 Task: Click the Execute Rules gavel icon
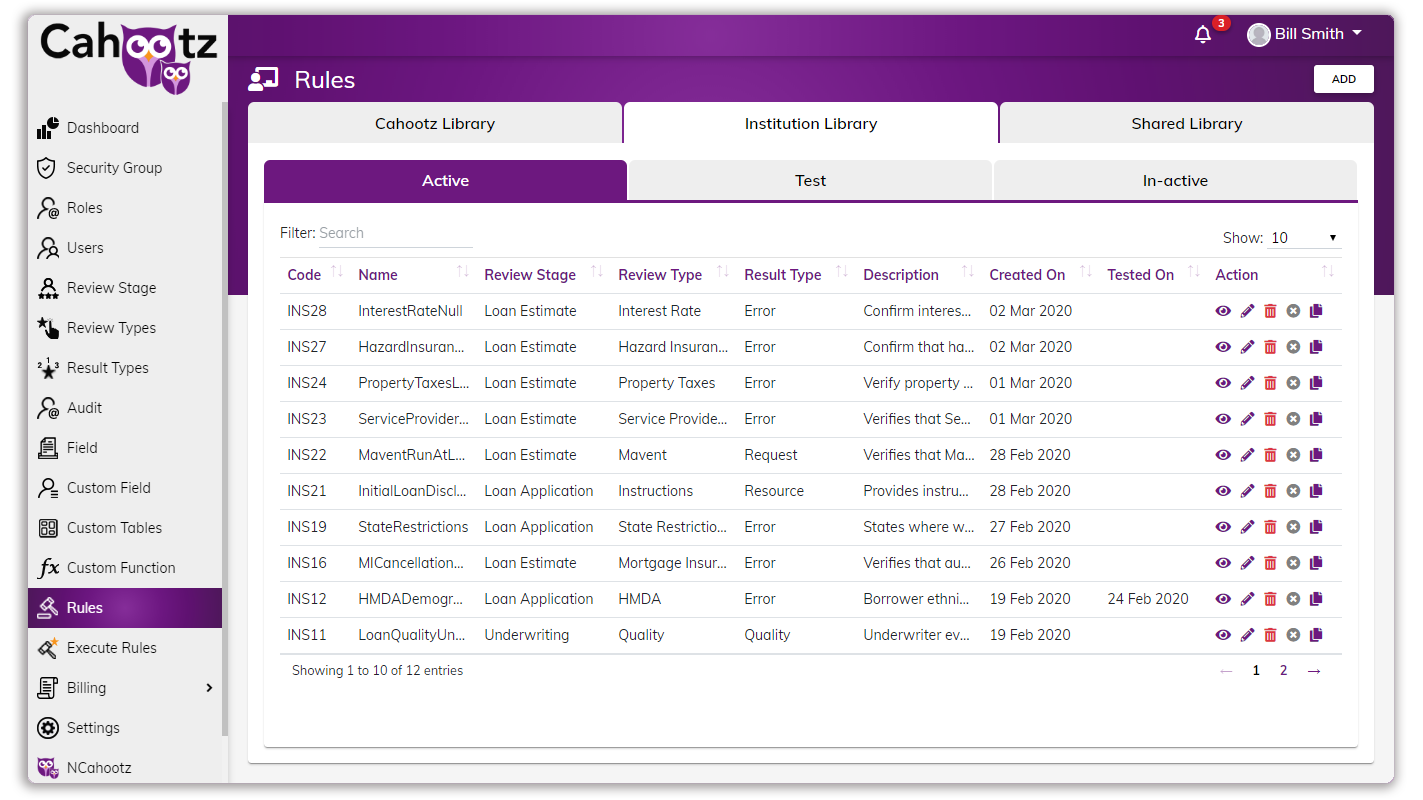pyautogui.click(x=48, y=648)
